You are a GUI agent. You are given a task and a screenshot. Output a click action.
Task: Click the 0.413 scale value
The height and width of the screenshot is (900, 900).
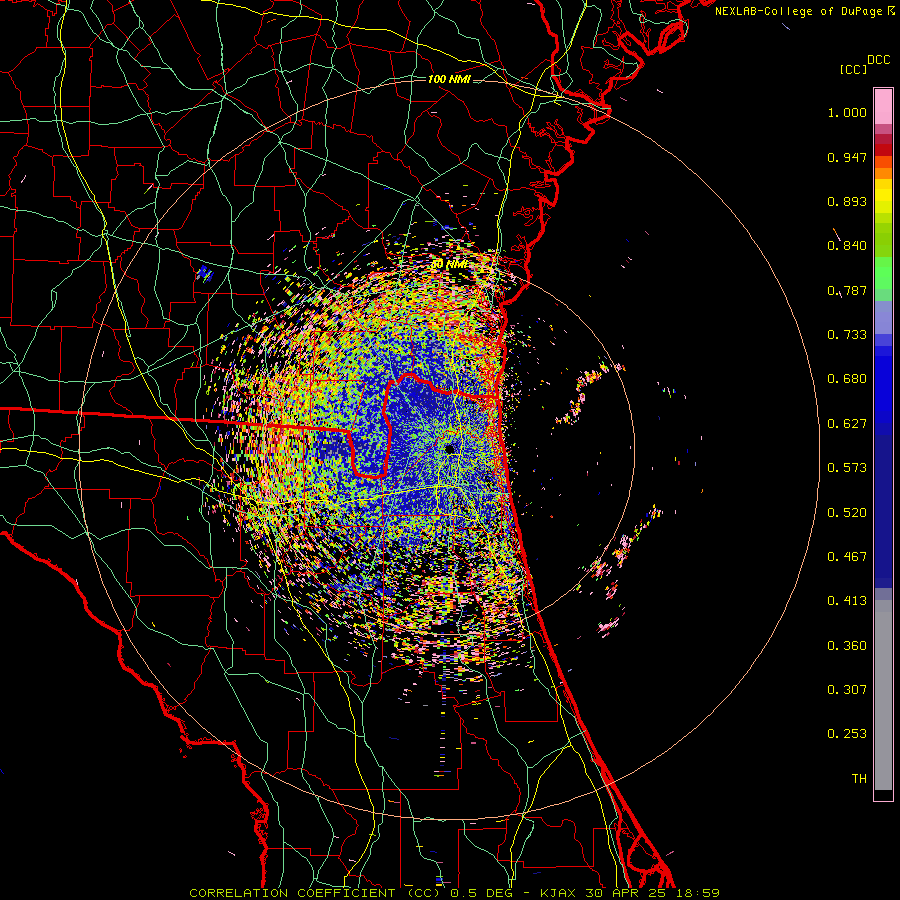coord(847,601)
